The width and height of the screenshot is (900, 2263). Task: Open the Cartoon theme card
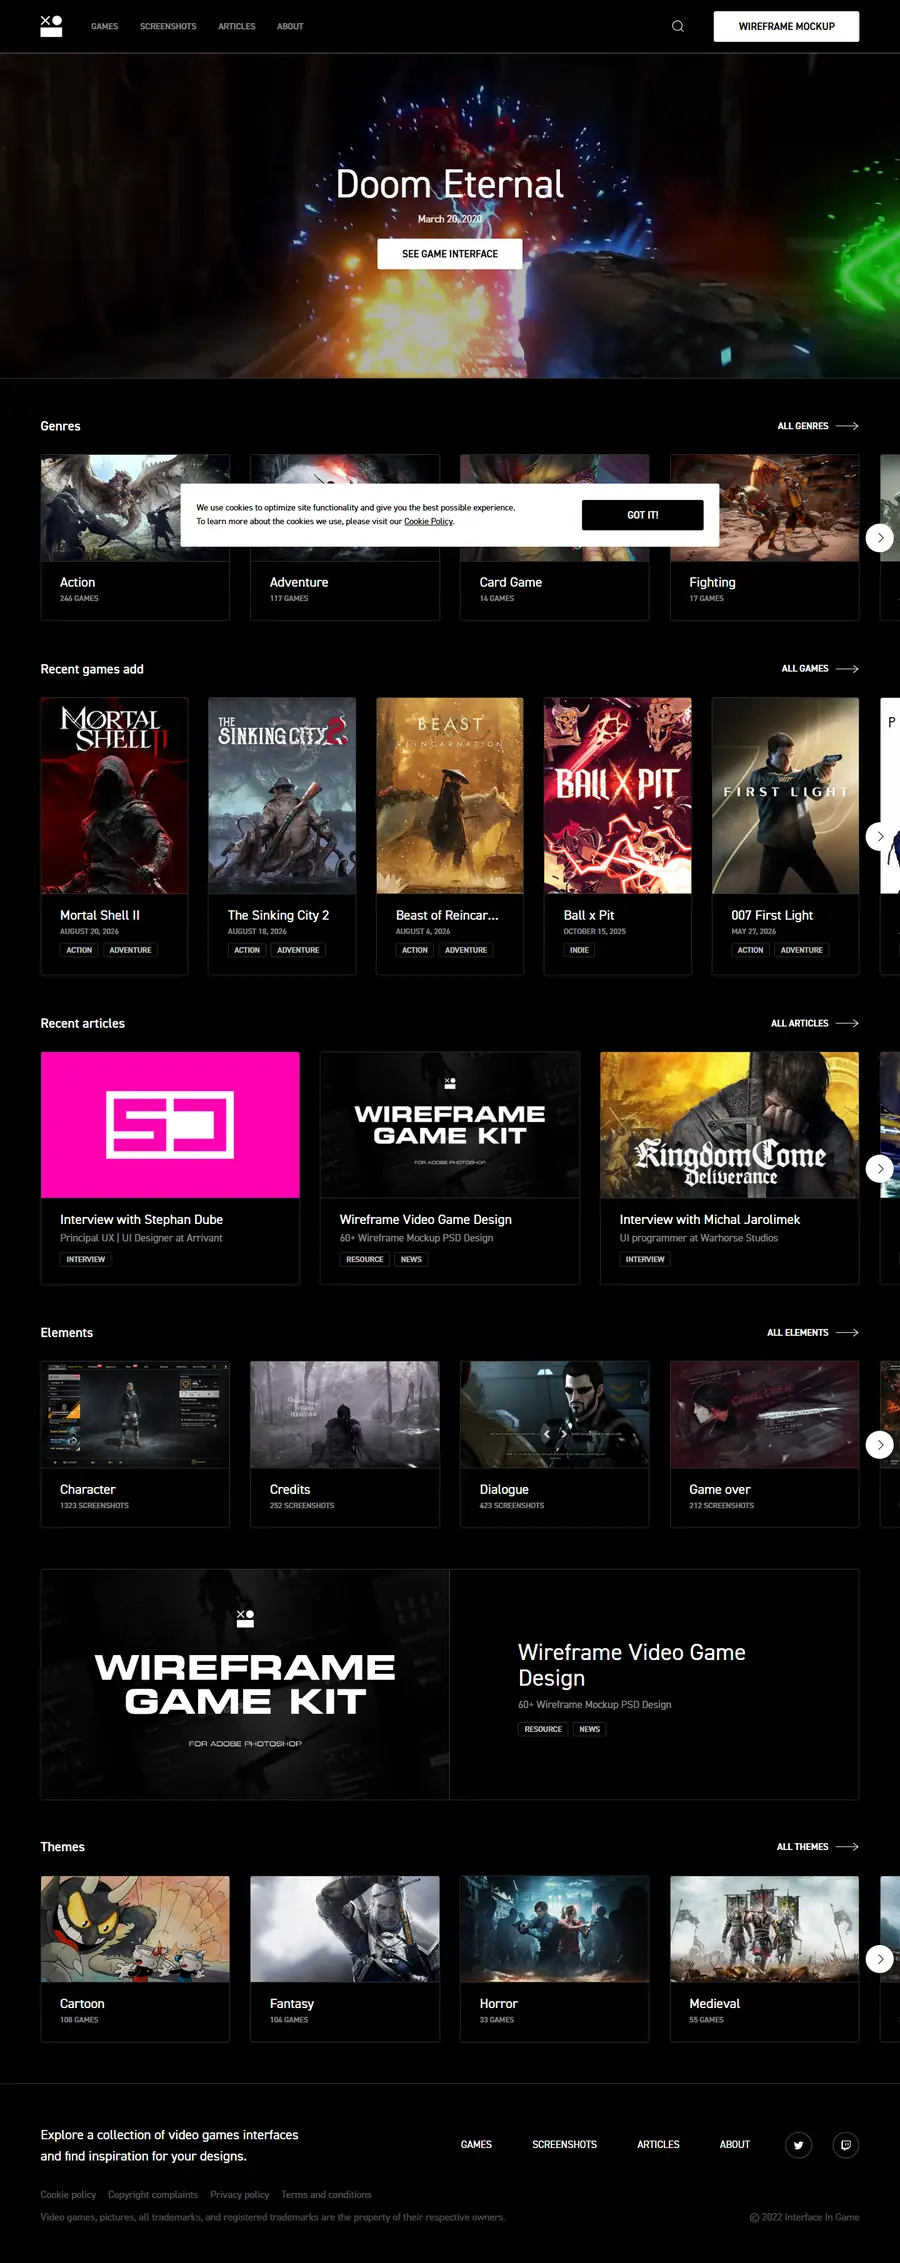[x=135, y=1958]
